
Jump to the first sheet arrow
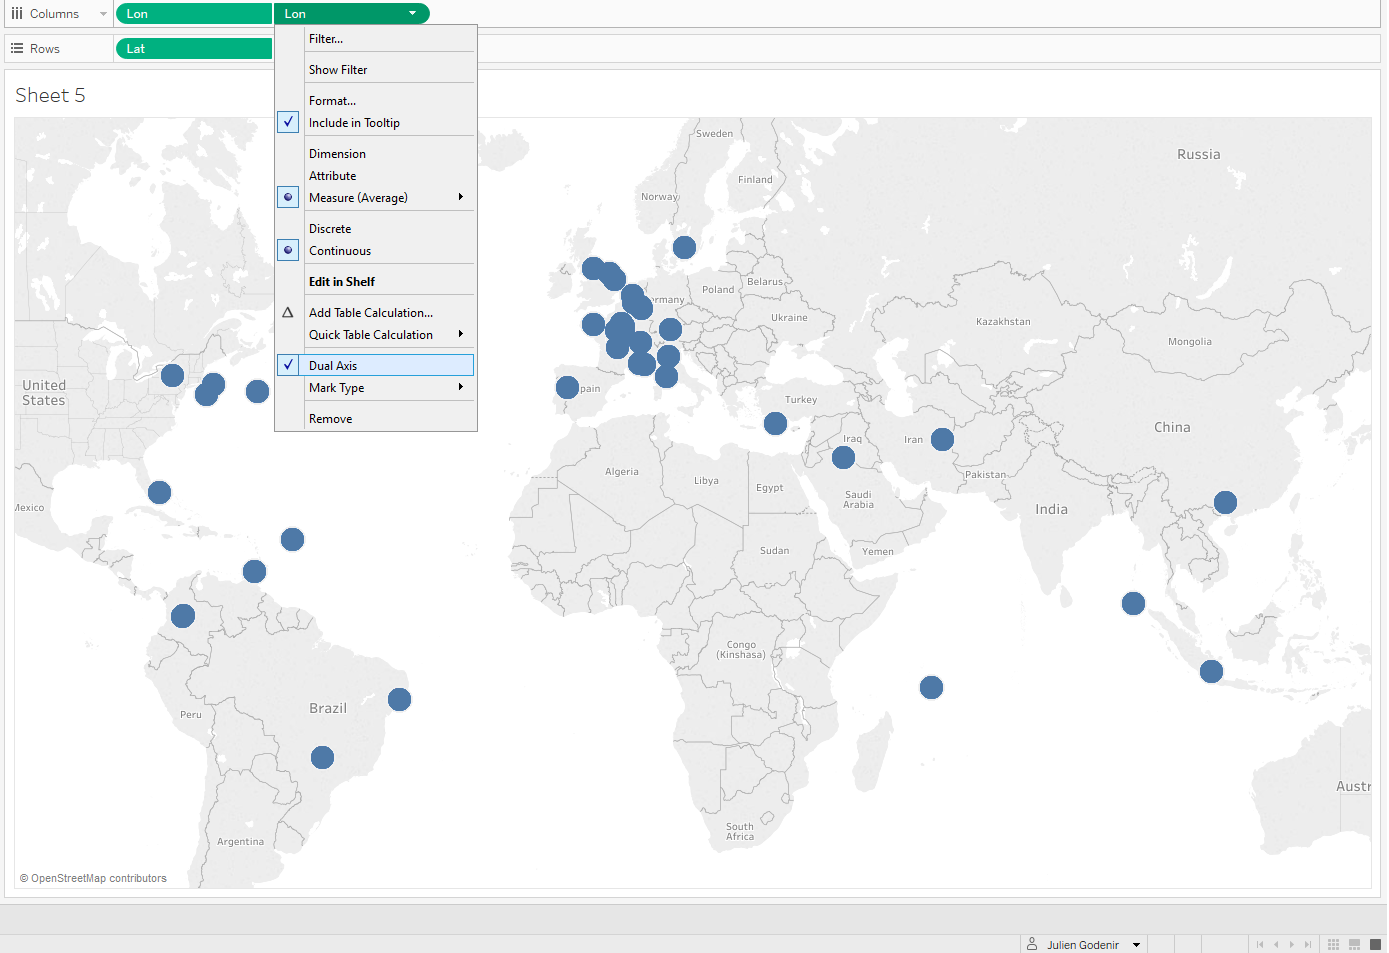pyautogui.click(x=1260, y=945)
